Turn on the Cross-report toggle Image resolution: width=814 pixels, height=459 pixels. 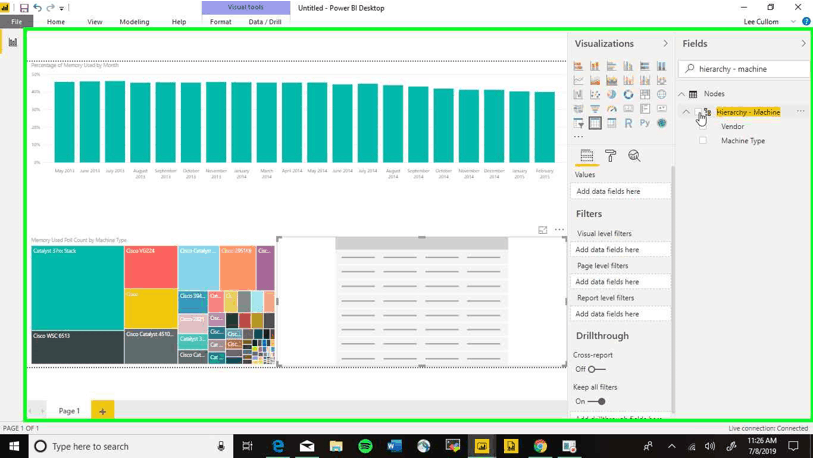pos(596,369)
